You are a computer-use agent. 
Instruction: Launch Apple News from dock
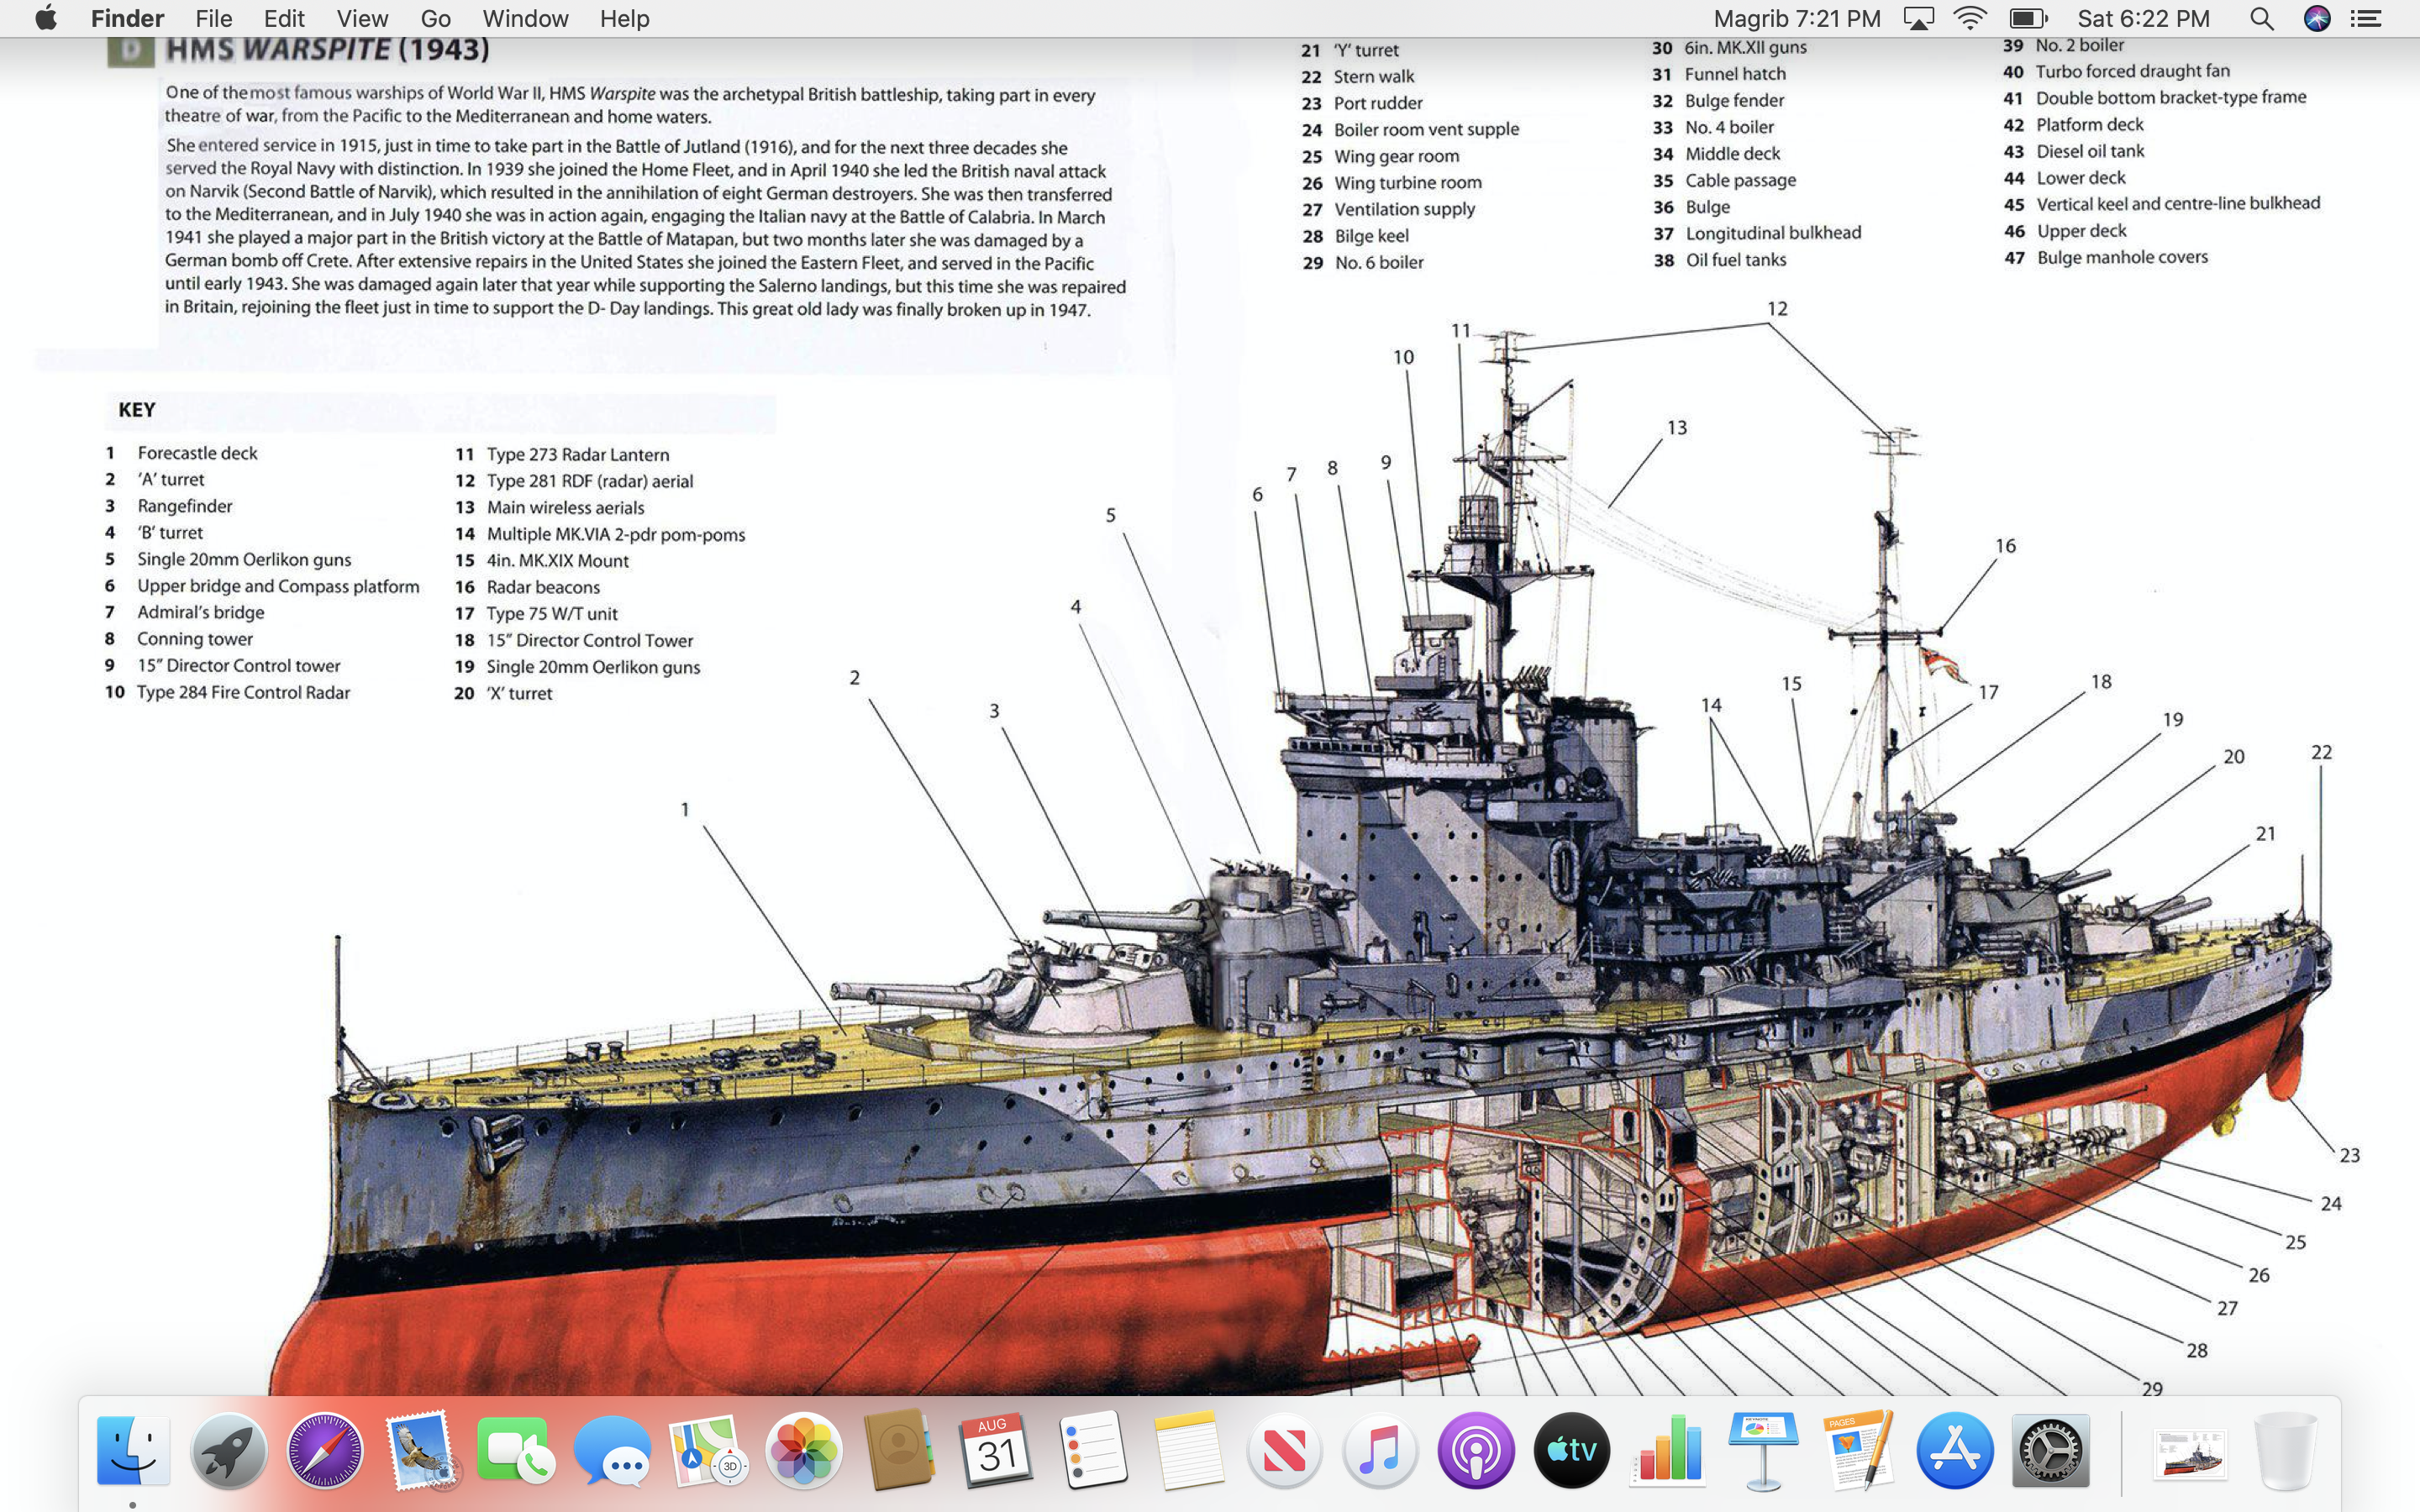1284,1450
